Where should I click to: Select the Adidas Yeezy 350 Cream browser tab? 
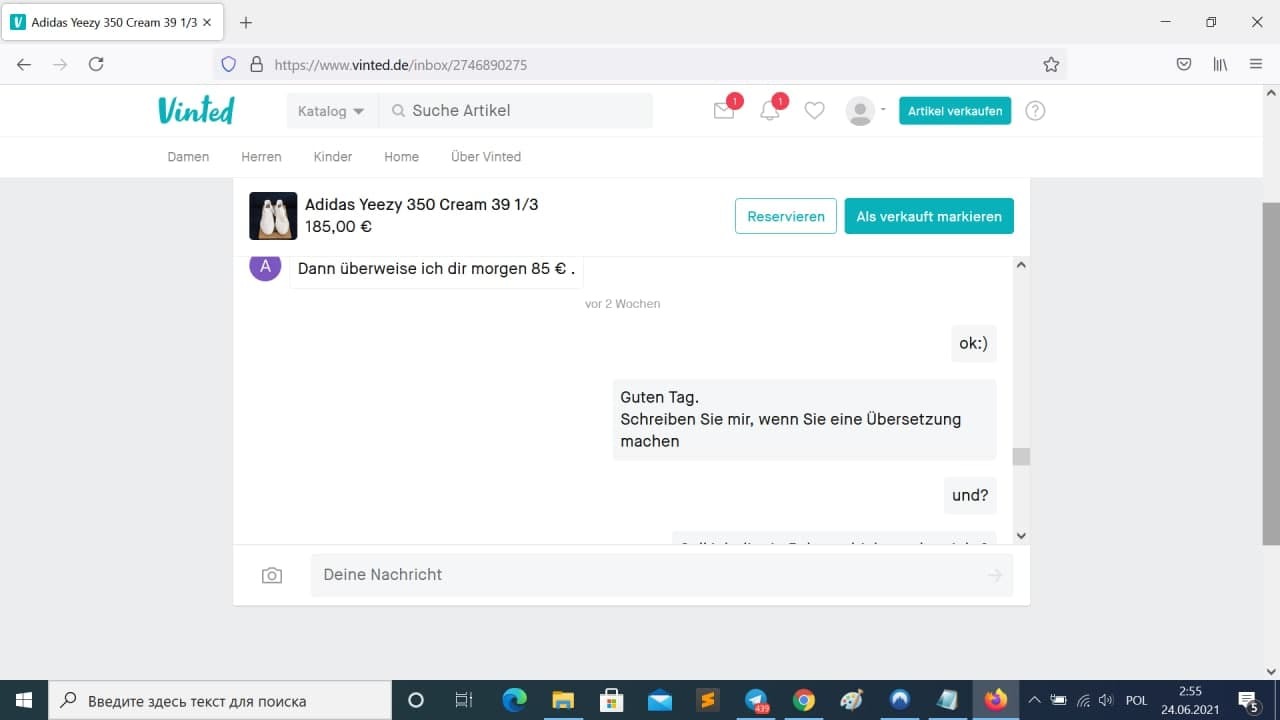pyautogui.click(x=112, y=22)
